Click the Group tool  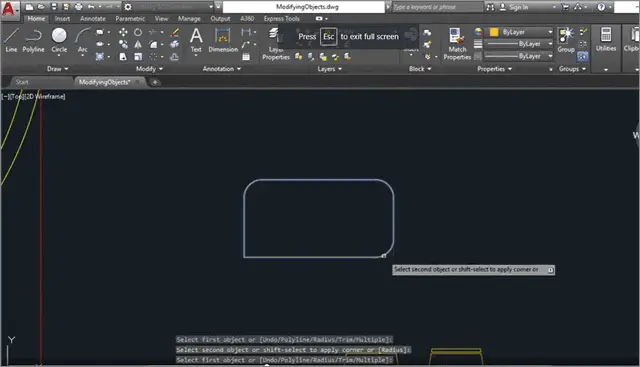(x=566, y=40)
